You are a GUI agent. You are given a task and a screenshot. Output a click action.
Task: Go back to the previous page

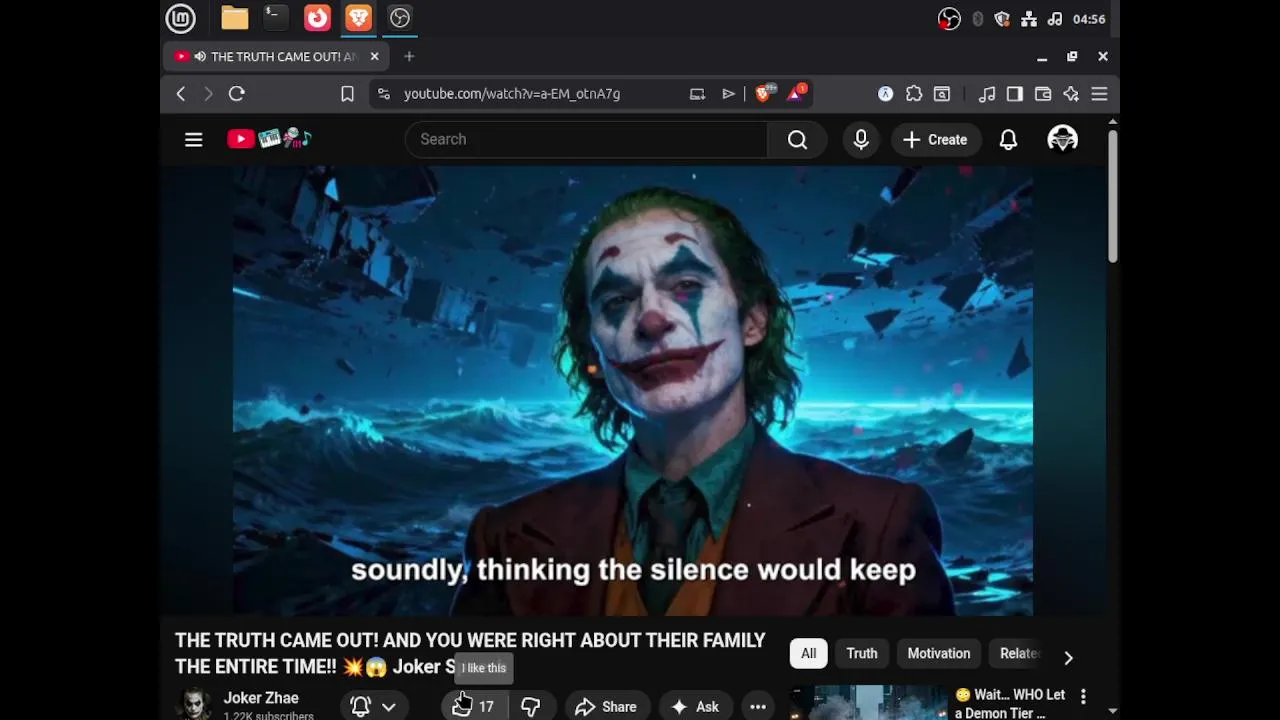181,94
